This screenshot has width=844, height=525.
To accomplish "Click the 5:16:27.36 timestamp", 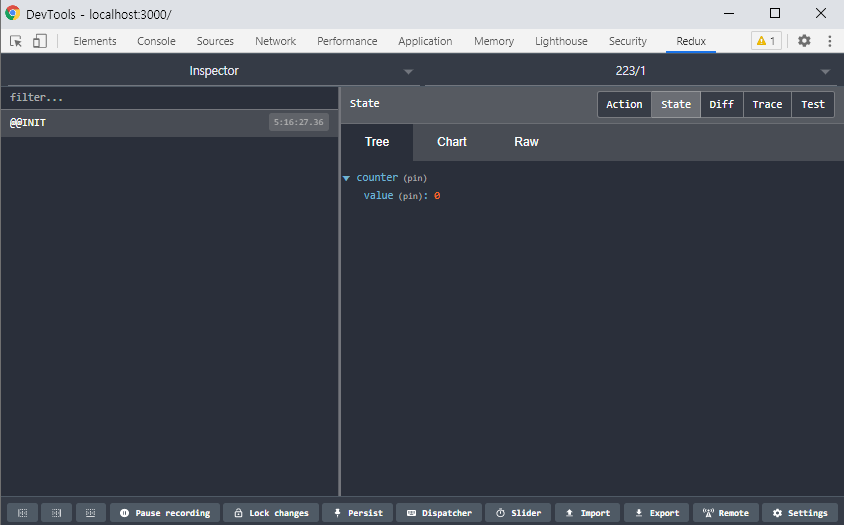I will [299, 122].
